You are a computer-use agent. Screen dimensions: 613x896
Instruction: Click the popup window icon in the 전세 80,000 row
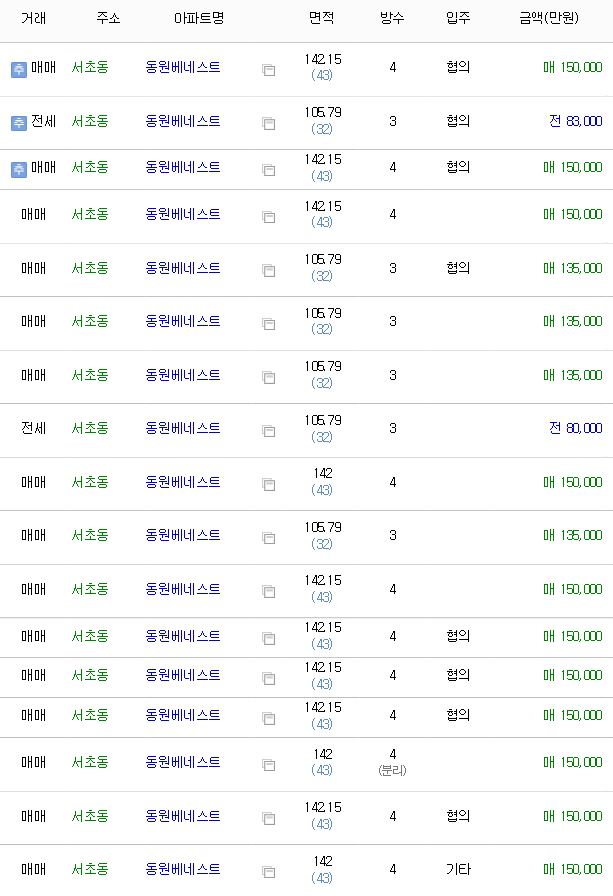[269, 431]
